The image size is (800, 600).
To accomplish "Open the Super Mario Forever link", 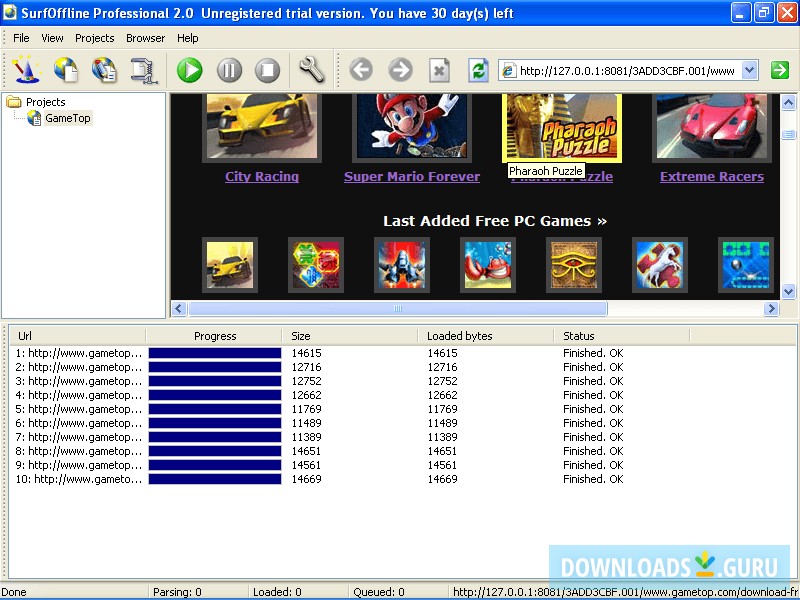I will [x=411, y=176].
